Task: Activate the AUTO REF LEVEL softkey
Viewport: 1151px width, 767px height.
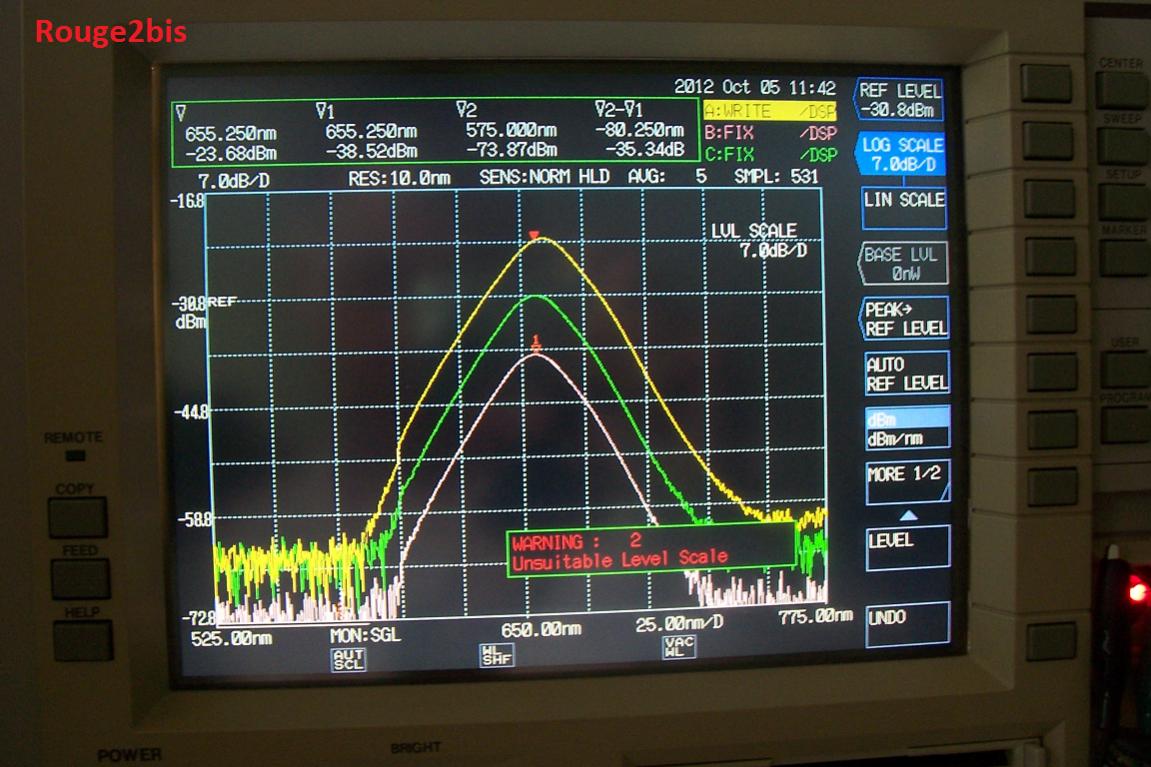Action: click(906, 374)
